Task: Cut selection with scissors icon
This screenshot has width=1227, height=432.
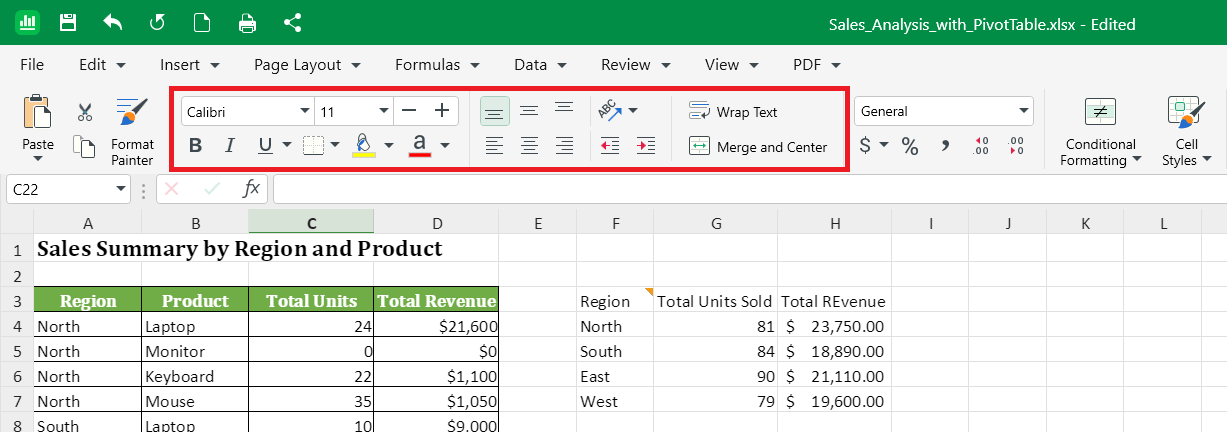Action: click(x=84, y=113)
